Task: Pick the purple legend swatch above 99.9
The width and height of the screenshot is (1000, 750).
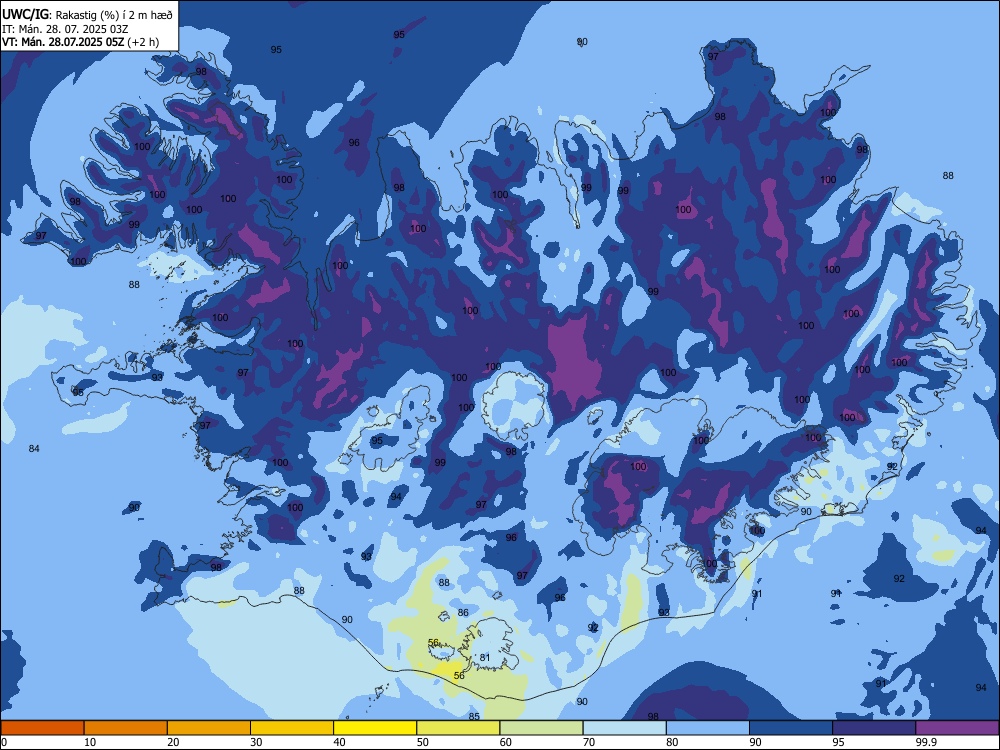Action: (957, 728)
